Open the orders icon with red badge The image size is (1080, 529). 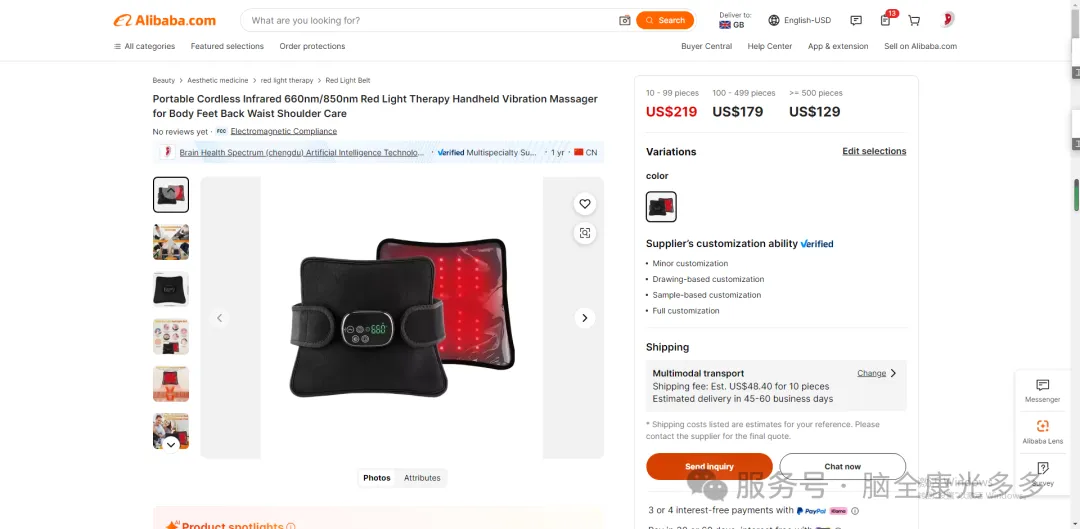click(x=887, y=19)
